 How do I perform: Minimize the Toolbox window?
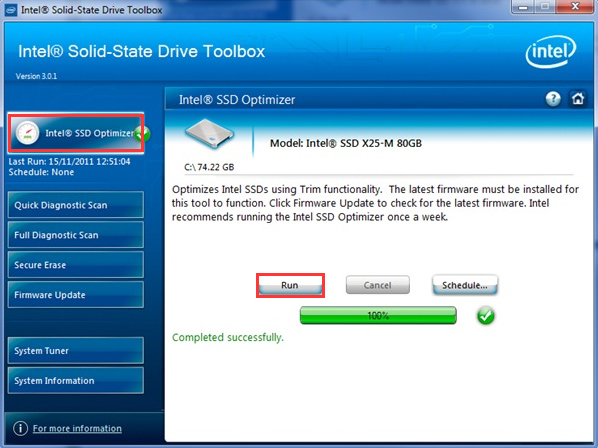pos(524,7)
